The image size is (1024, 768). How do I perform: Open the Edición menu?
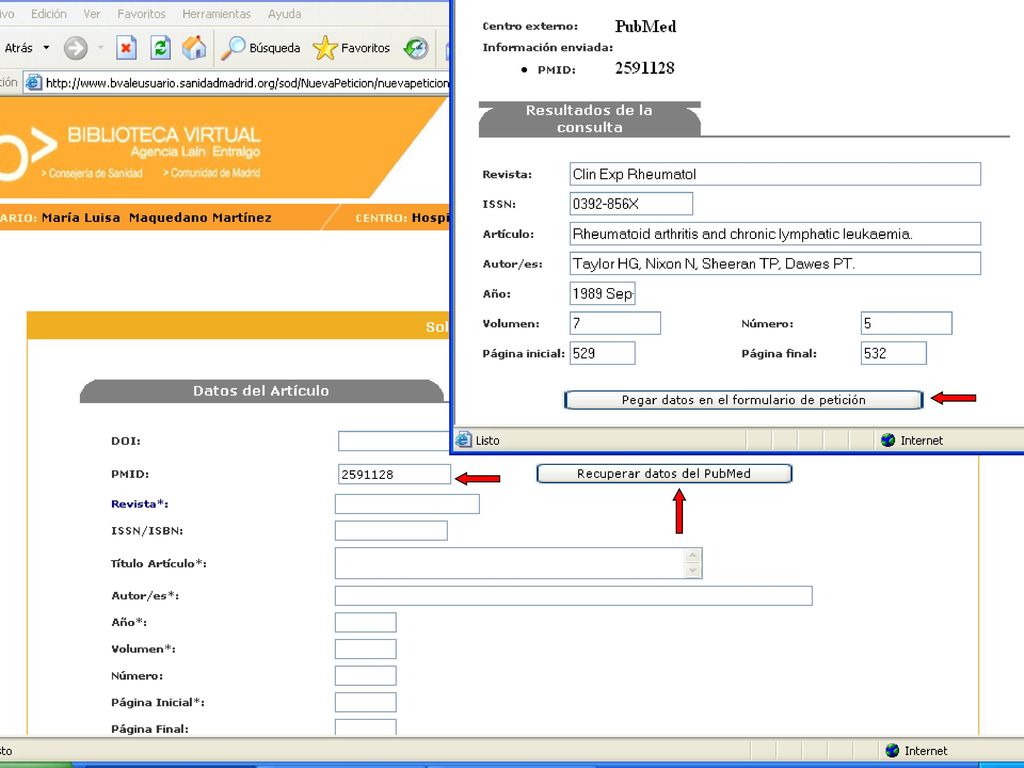[49, 14]
